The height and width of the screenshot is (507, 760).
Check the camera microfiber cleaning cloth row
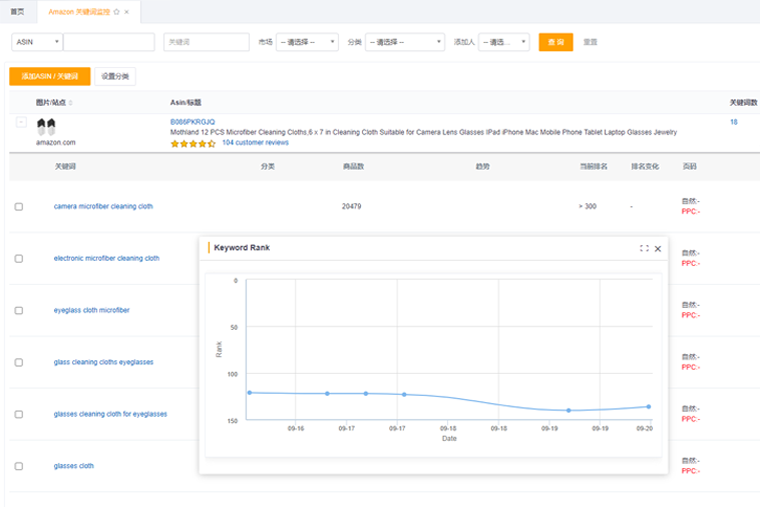(19, 207)
